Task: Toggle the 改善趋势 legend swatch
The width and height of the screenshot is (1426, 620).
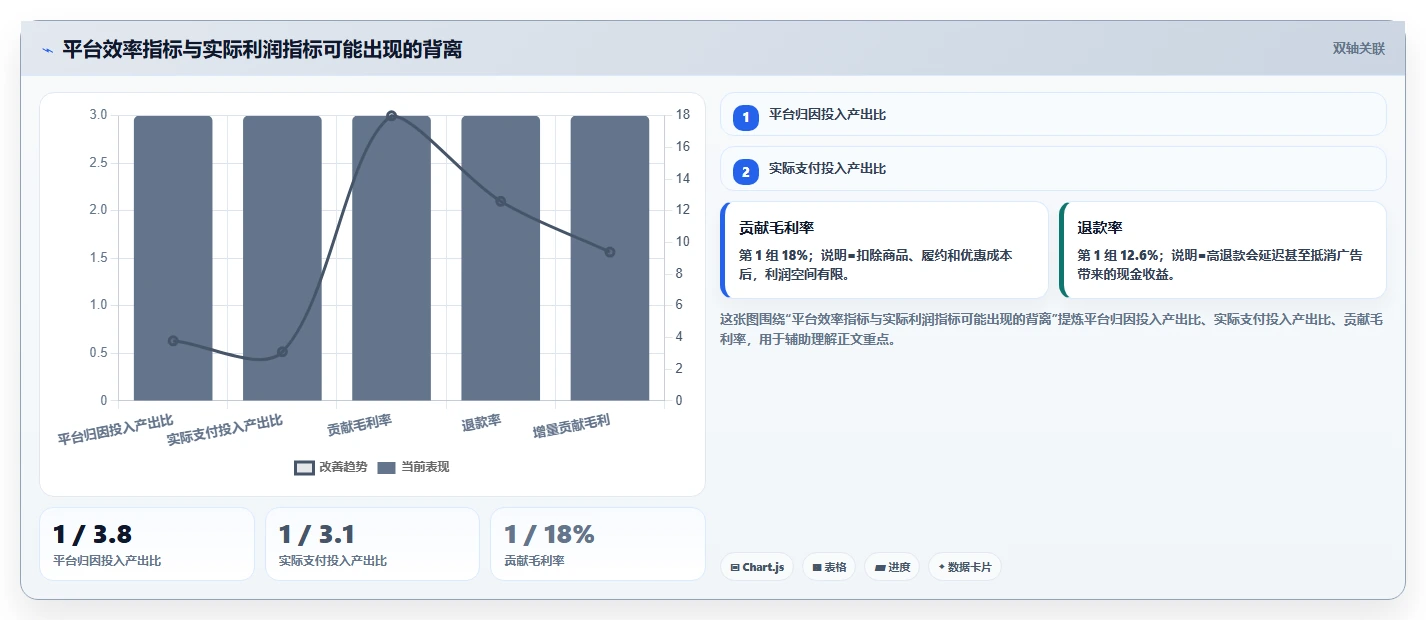Action: pos(305,467)
